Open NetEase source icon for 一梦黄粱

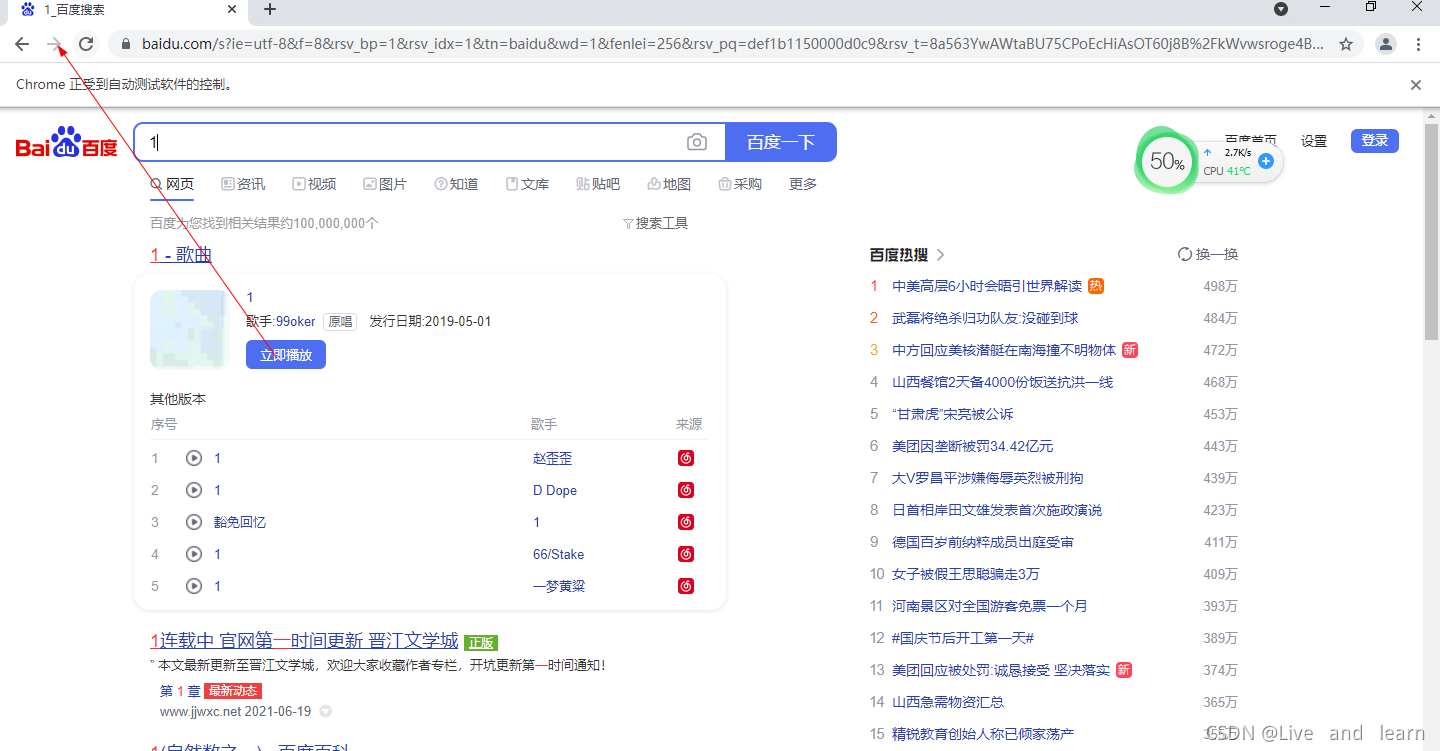pos(686,586)
